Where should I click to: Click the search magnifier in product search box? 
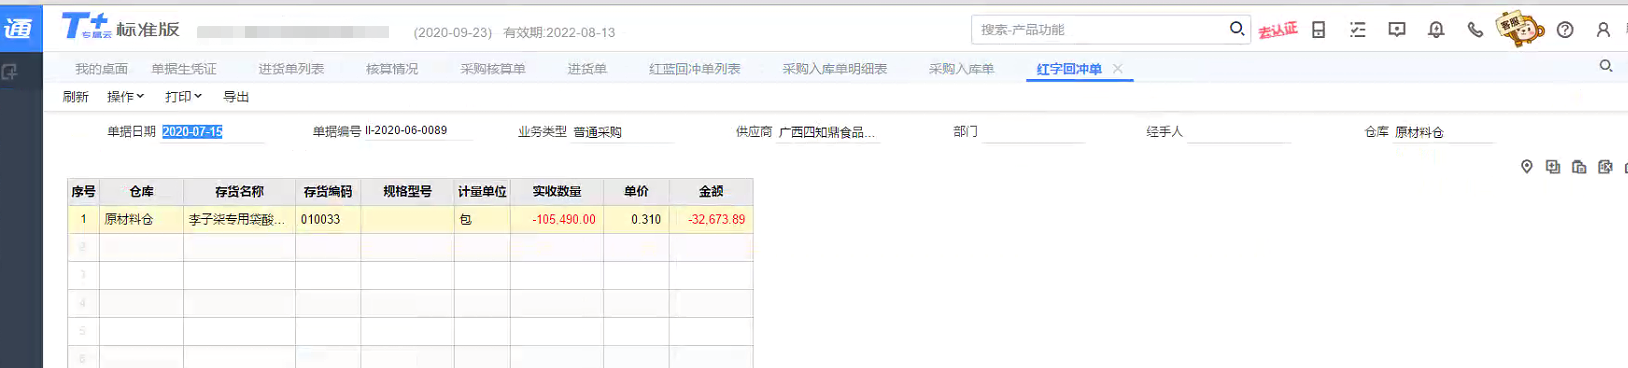coord(1237,29)
